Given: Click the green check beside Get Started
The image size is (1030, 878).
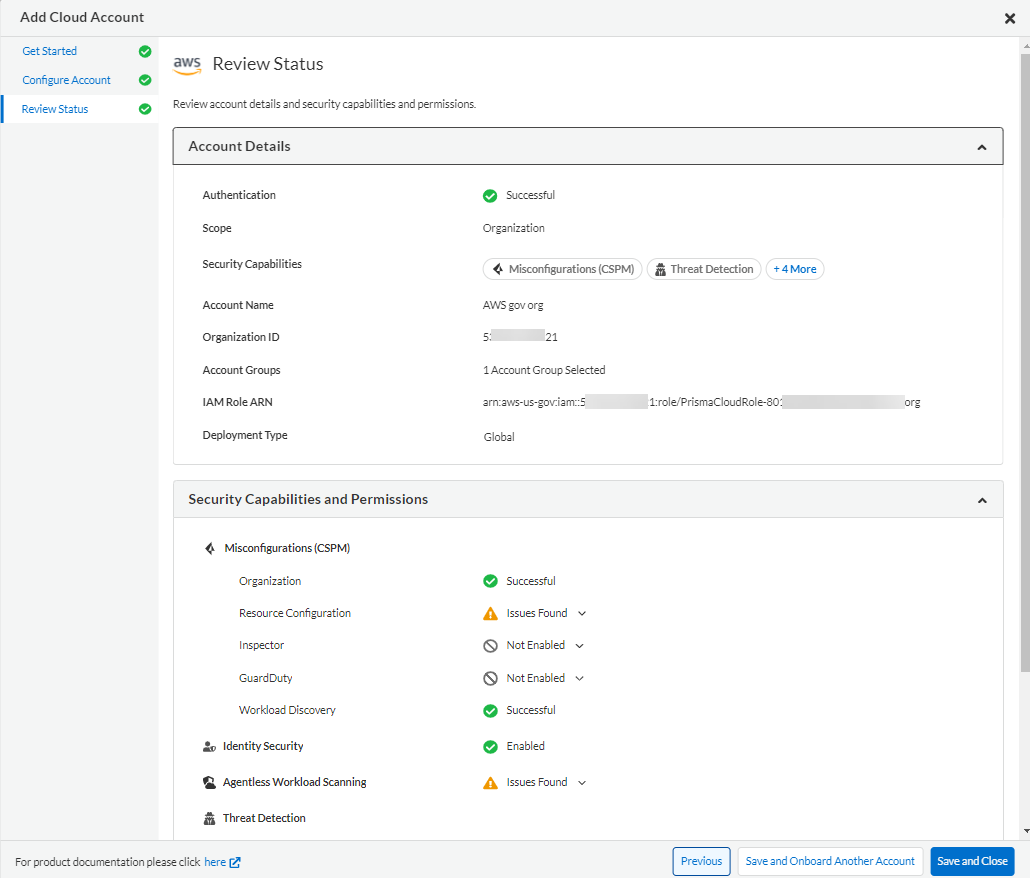Looking at the screenshot, I should 145,51.
